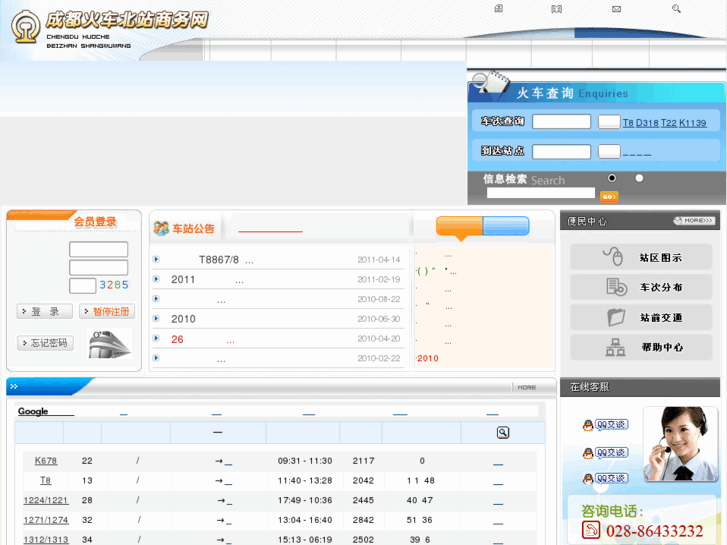Open train T8 in the timetable list
Image resolution: width=727 pixels, height=545 pixels.
[x=45, y=481]
